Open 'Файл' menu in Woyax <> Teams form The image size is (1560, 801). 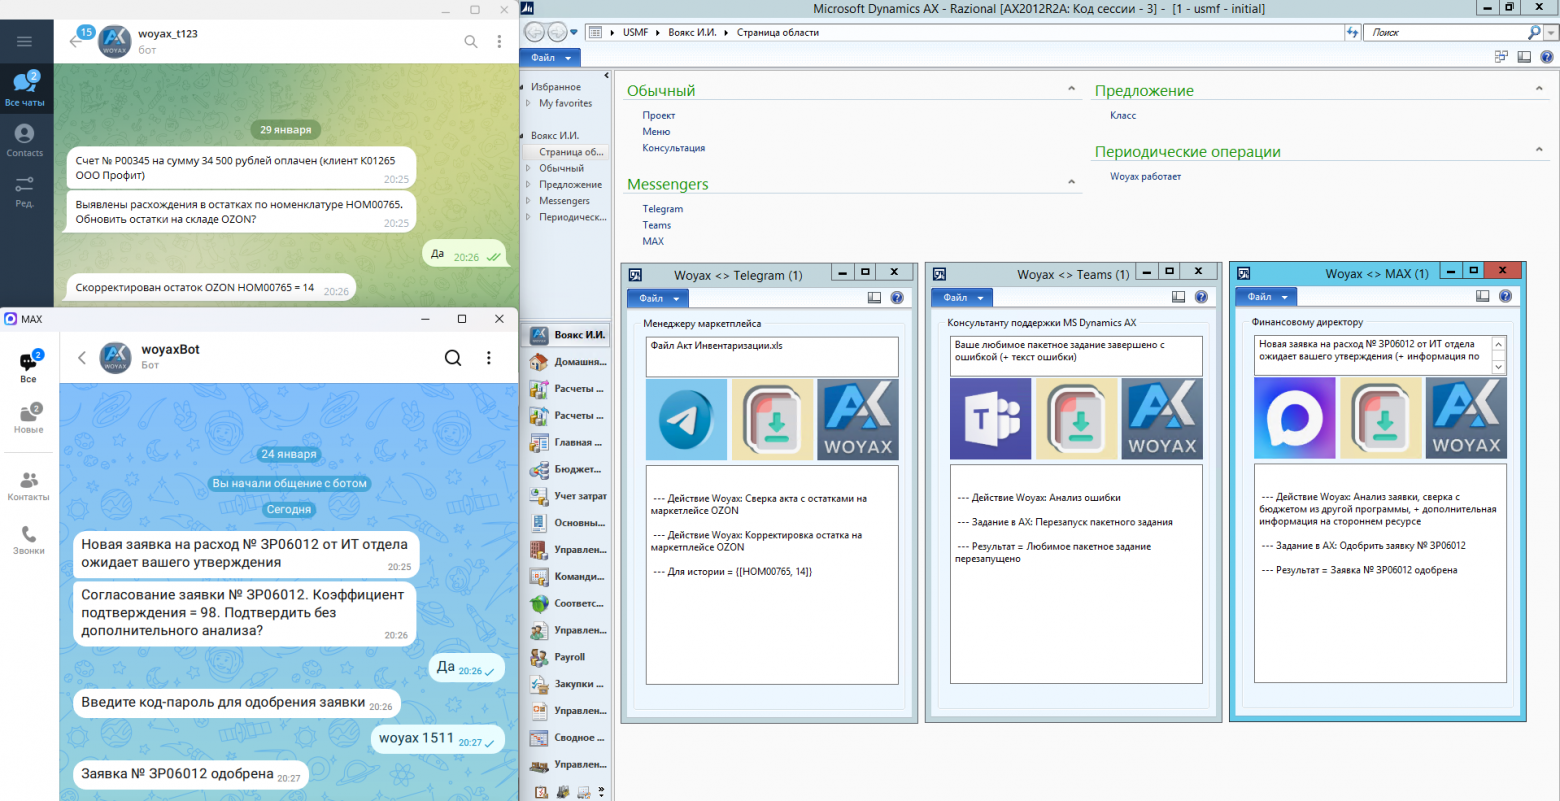pos(961,298)
